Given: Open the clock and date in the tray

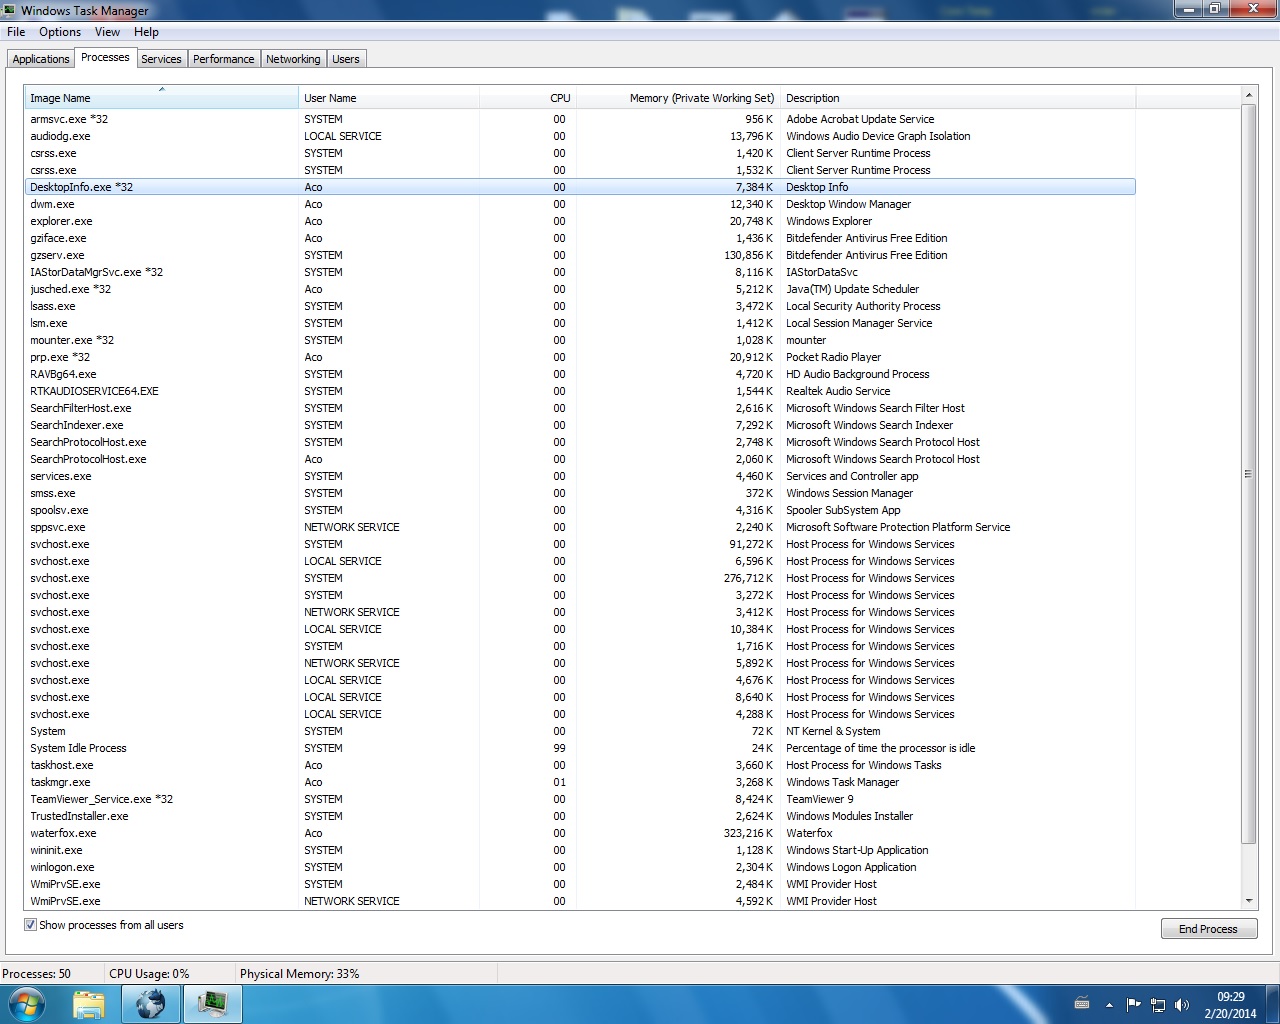Looking at the screenshot, I should (1230, 1005).
